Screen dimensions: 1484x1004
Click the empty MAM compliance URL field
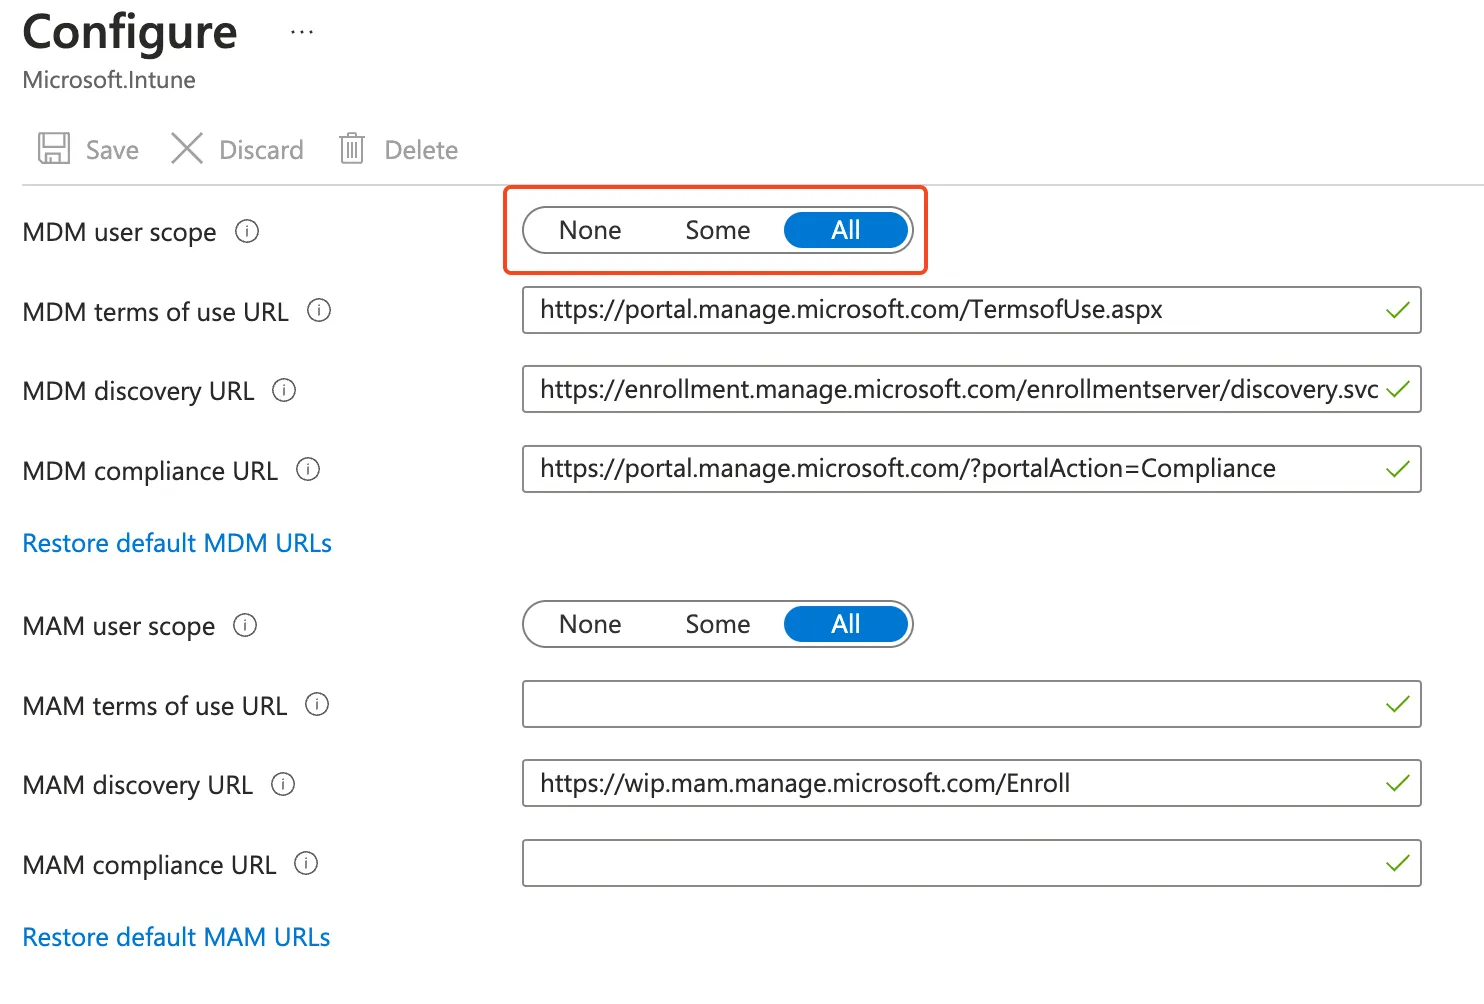click(x=971, y=863)
